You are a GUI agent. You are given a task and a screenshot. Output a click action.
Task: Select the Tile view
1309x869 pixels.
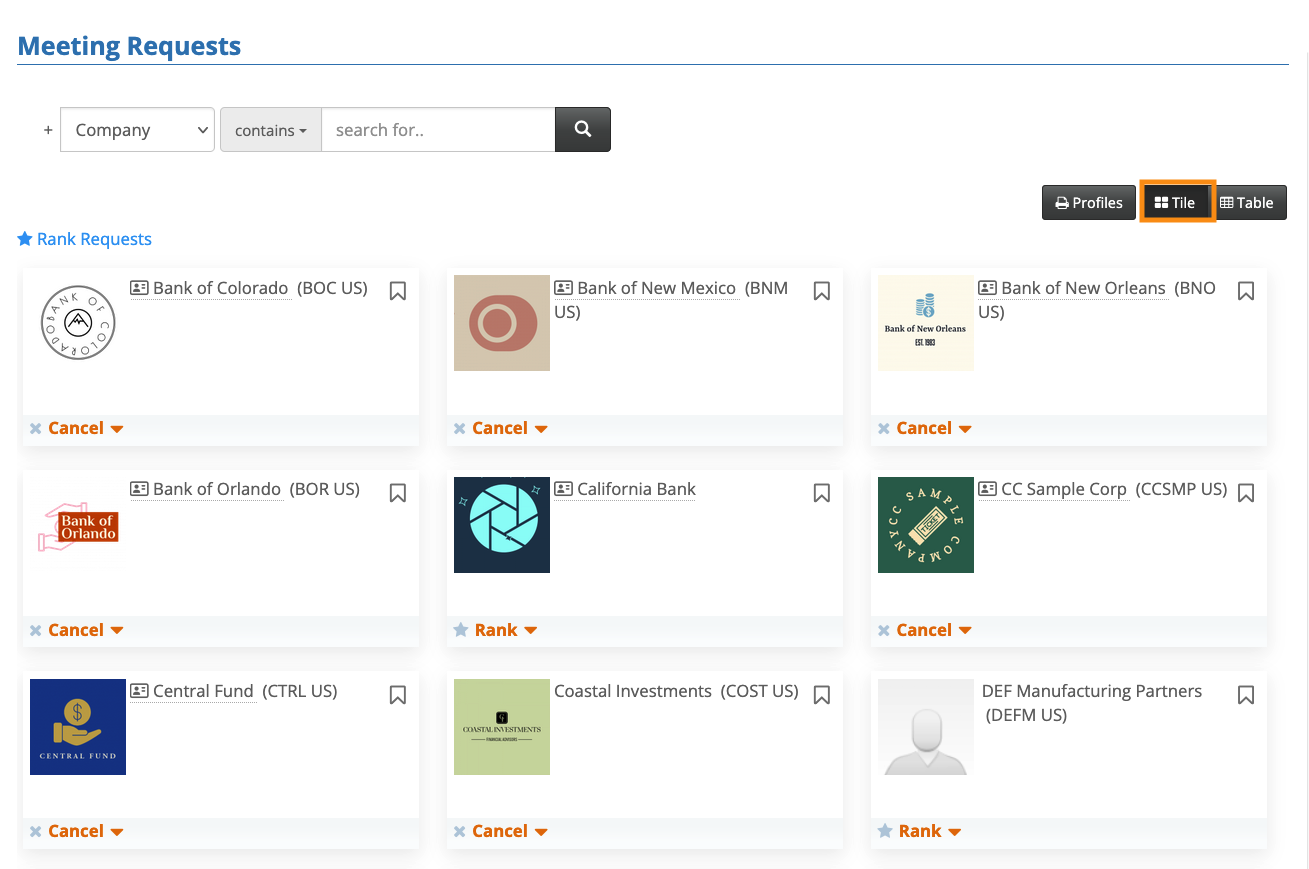tap(1175, 202)
